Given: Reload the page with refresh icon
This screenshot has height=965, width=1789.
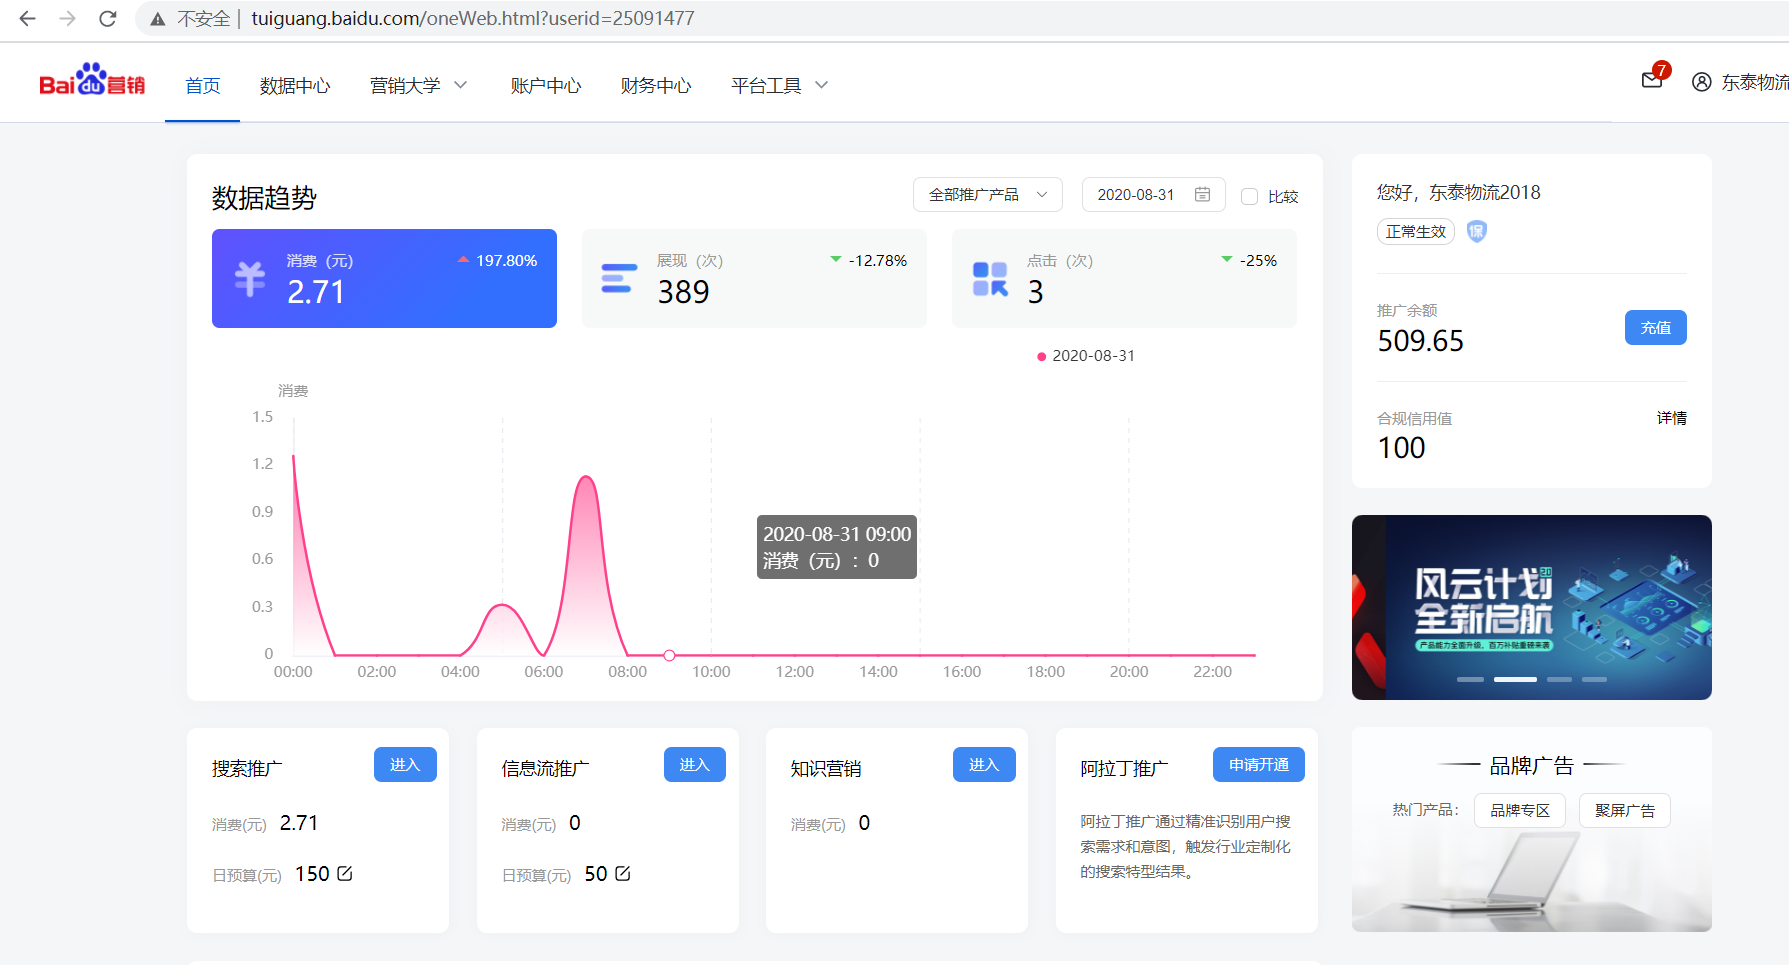Looking at the screenshot, I should coord(108,18).
